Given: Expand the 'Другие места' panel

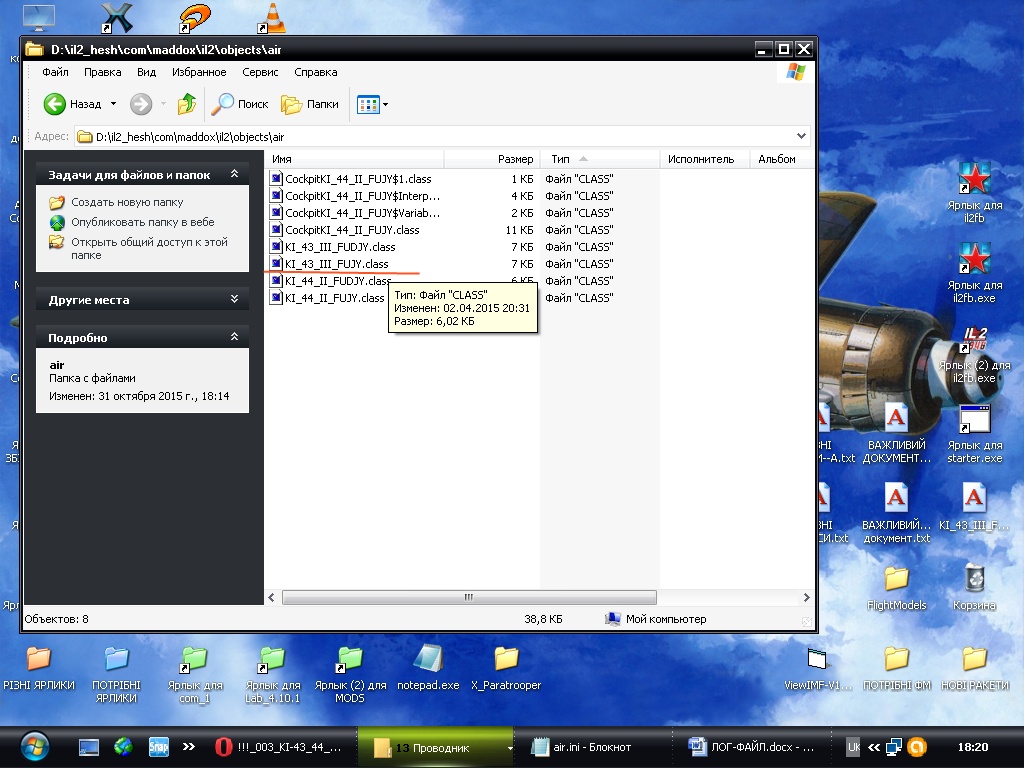Looking at the screenshot, I should click(234, 299).
